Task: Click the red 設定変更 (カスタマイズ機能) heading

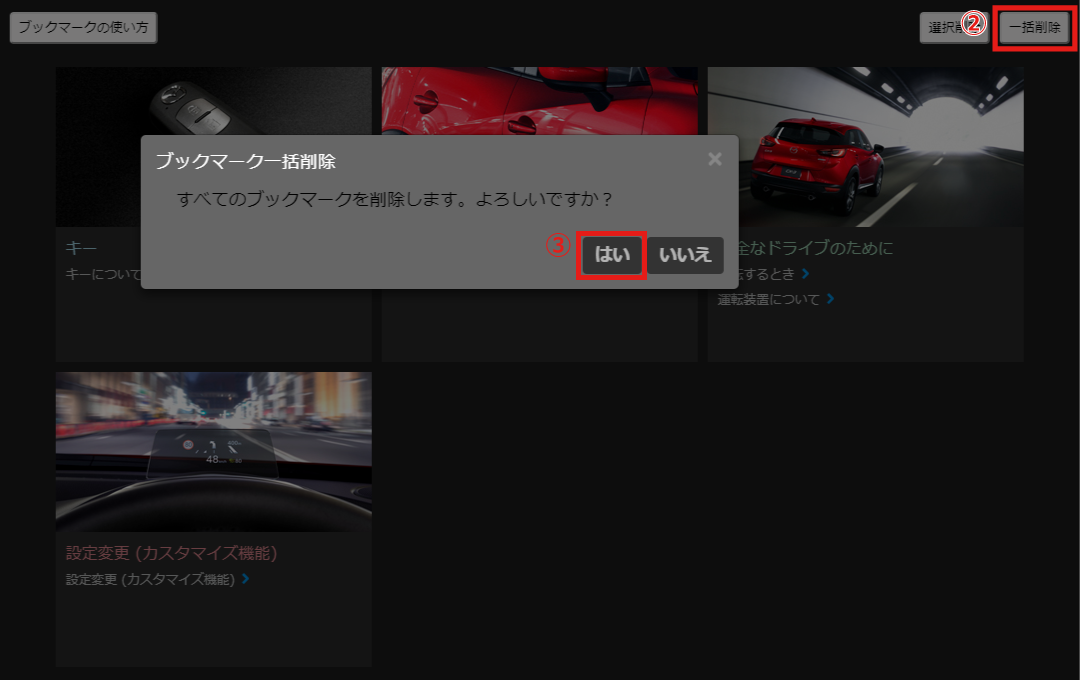Action: [x=171, y=553]
